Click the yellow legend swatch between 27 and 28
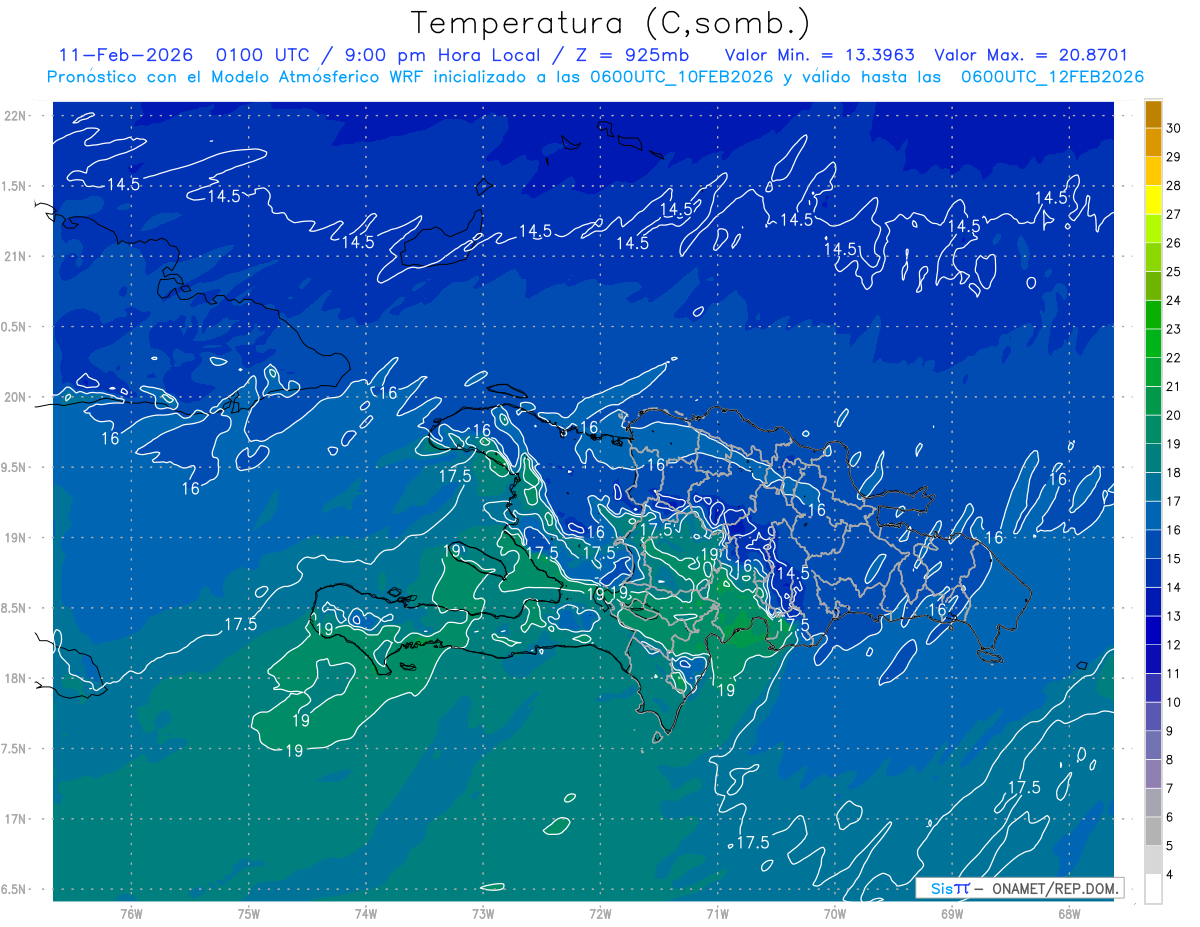This screenshot has height=927, width=1200. tap(1153, 200)
